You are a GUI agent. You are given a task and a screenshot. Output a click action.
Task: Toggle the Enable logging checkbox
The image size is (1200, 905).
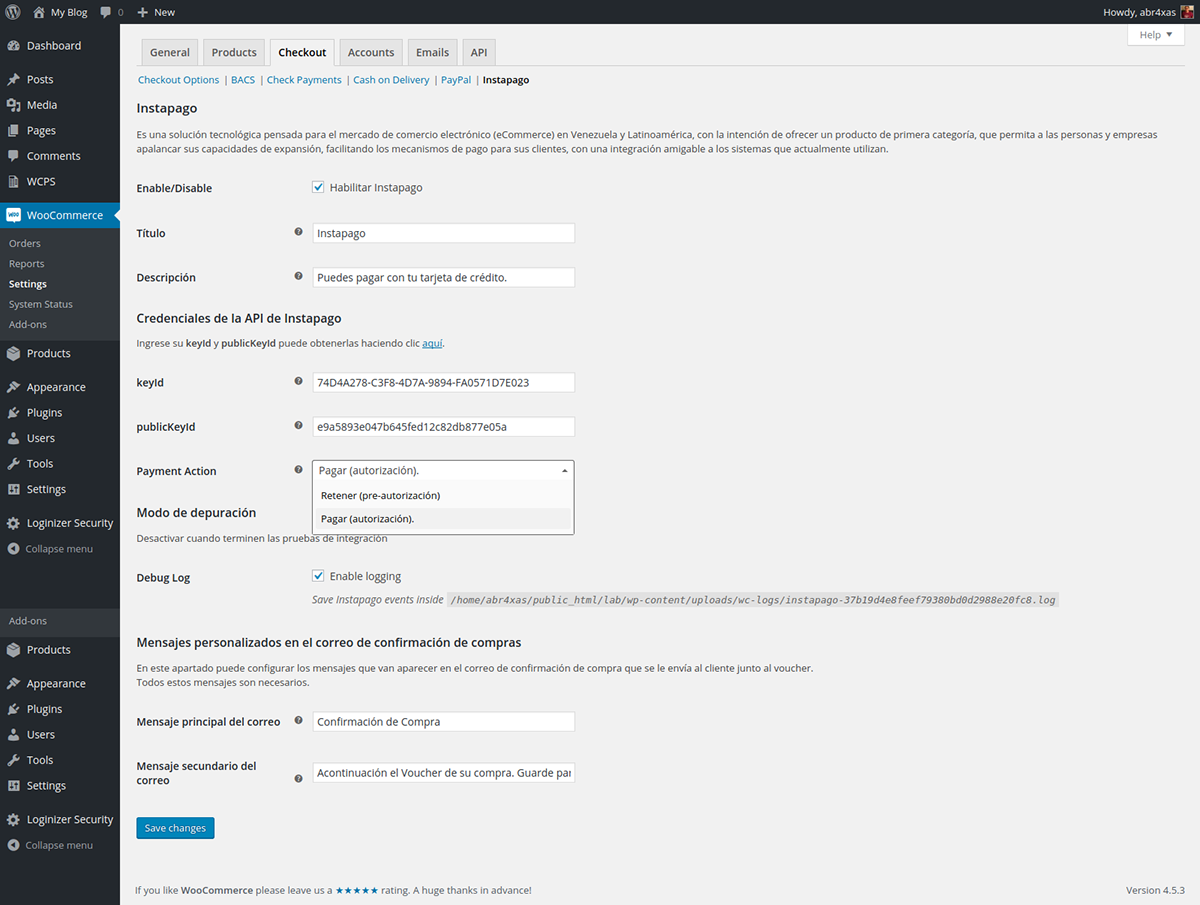(318, 576)
